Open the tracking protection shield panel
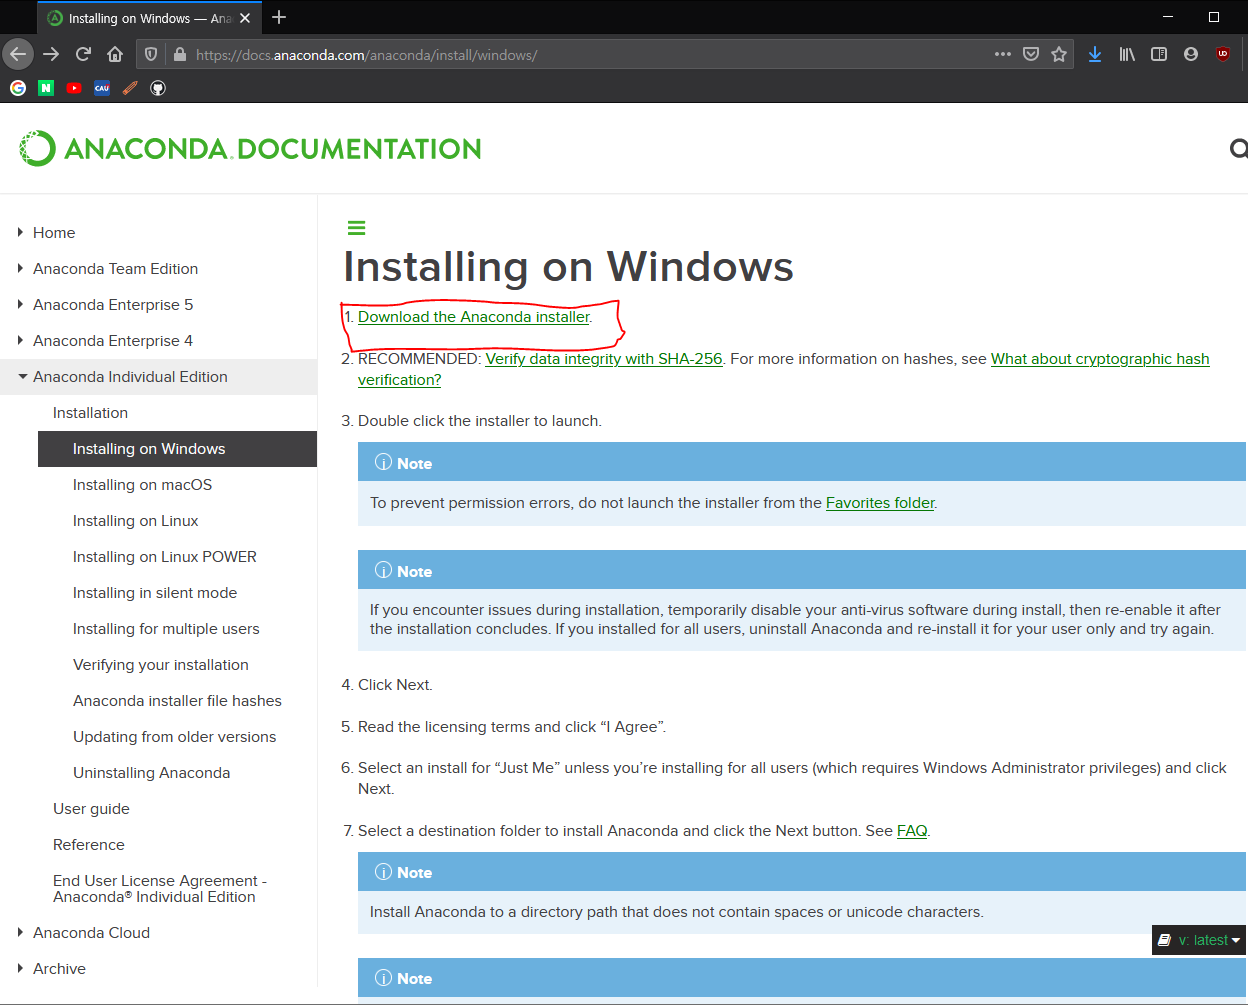This screenshot has width=1248, height=1005. (x=151, y=54)
